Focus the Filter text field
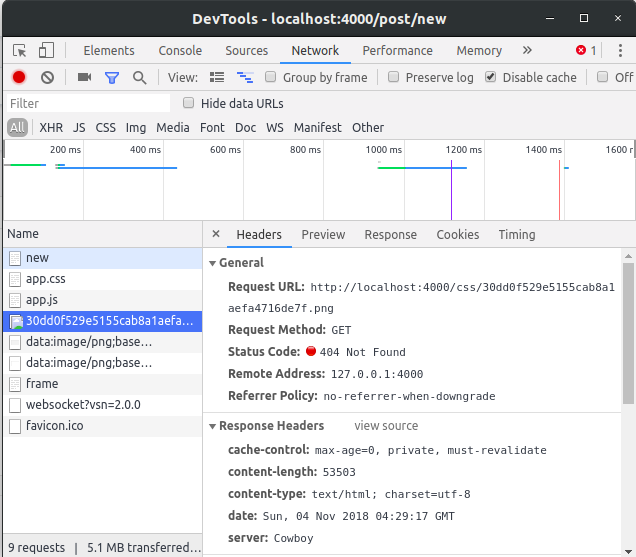 (x=88, y=103)
